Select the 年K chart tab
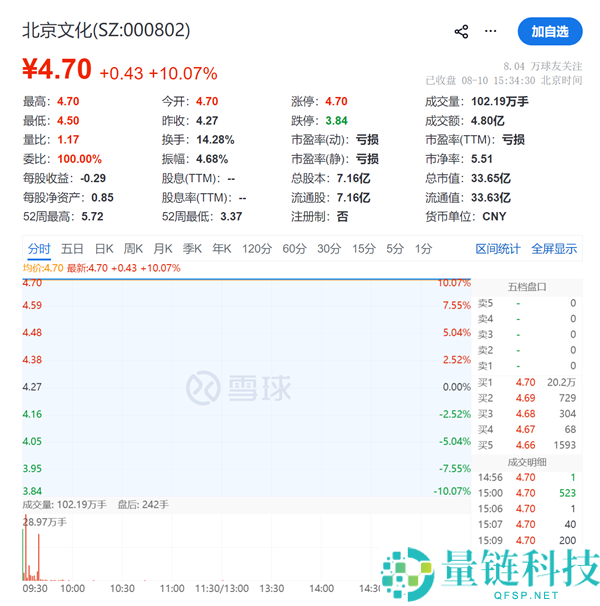This screenshot has width=600, height=606. [x=222, y=249]
